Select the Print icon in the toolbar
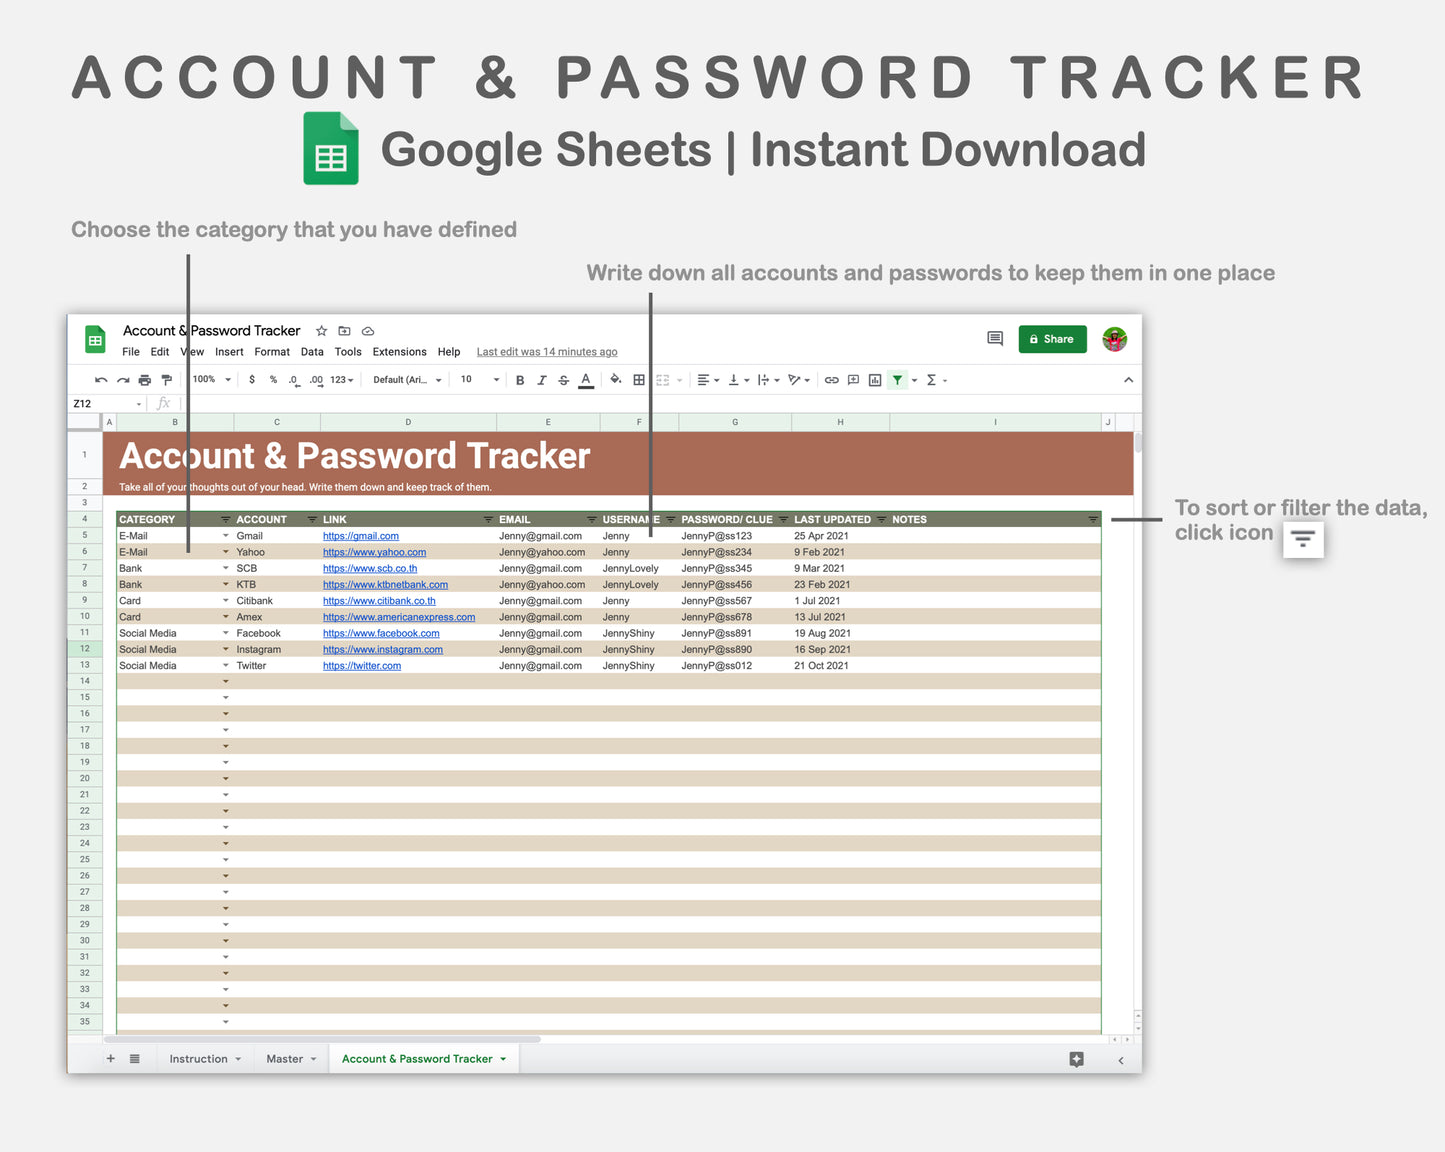The height and width of the screenshot is (1152, 1445). (145, 380)
